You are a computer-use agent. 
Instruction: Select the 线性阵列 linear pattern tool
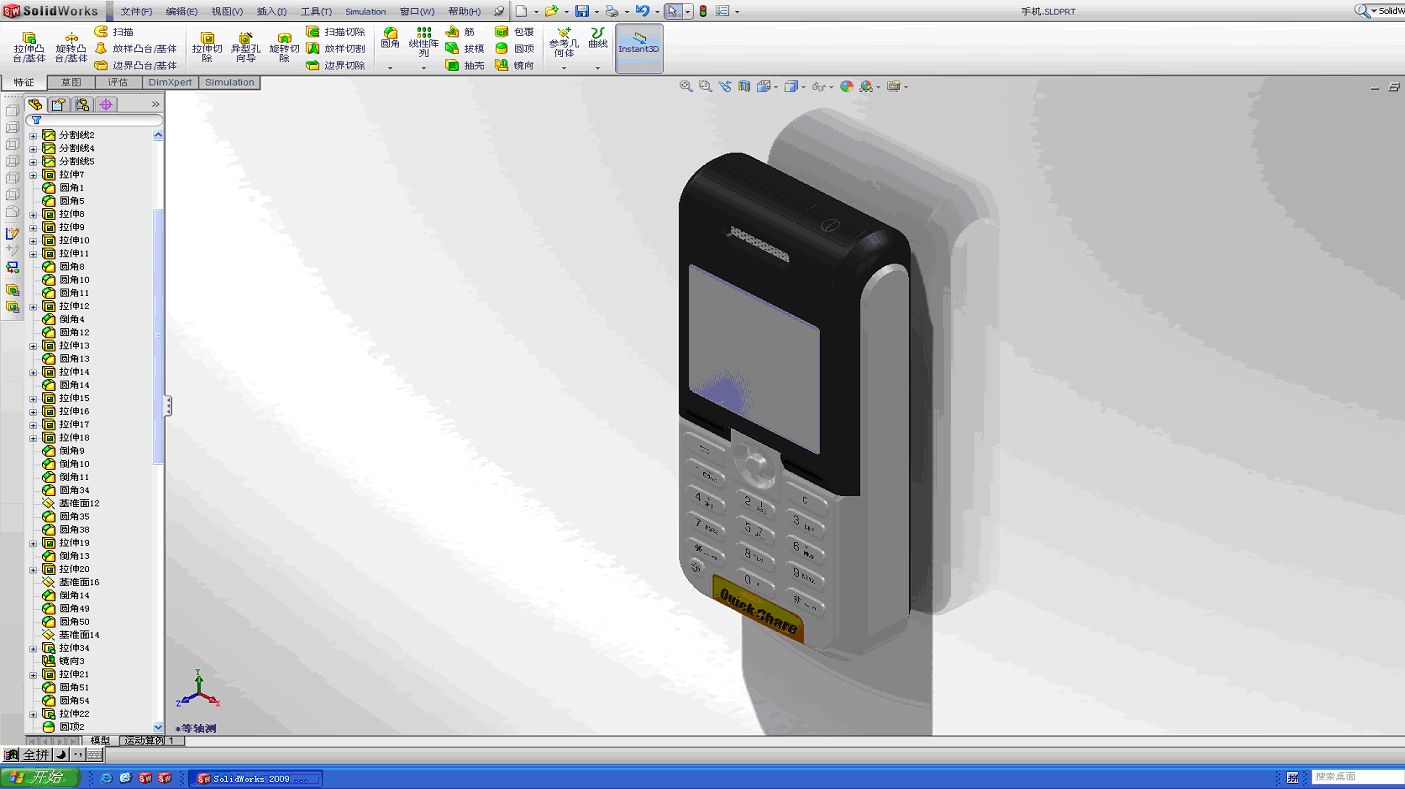424,42
